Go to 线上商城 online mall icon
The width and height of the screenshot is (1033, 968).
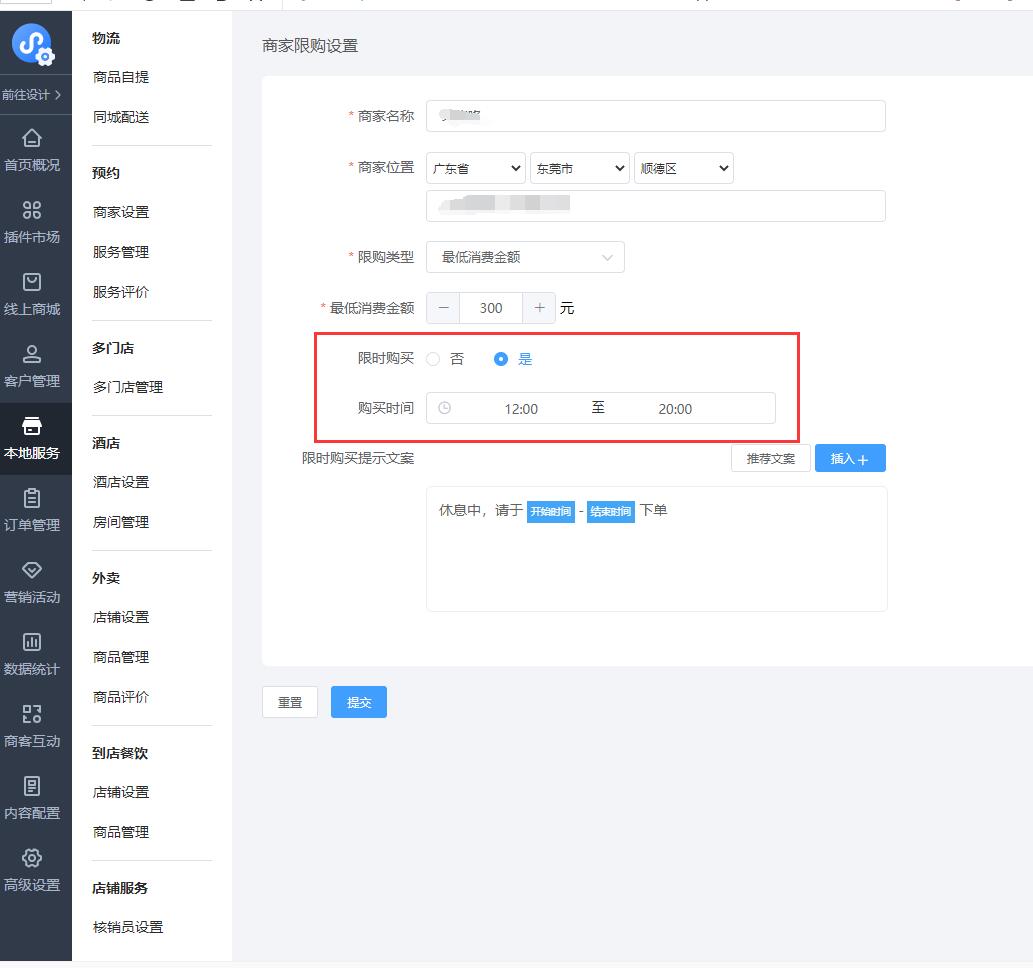pyautogui.click(x=32, y=282)
